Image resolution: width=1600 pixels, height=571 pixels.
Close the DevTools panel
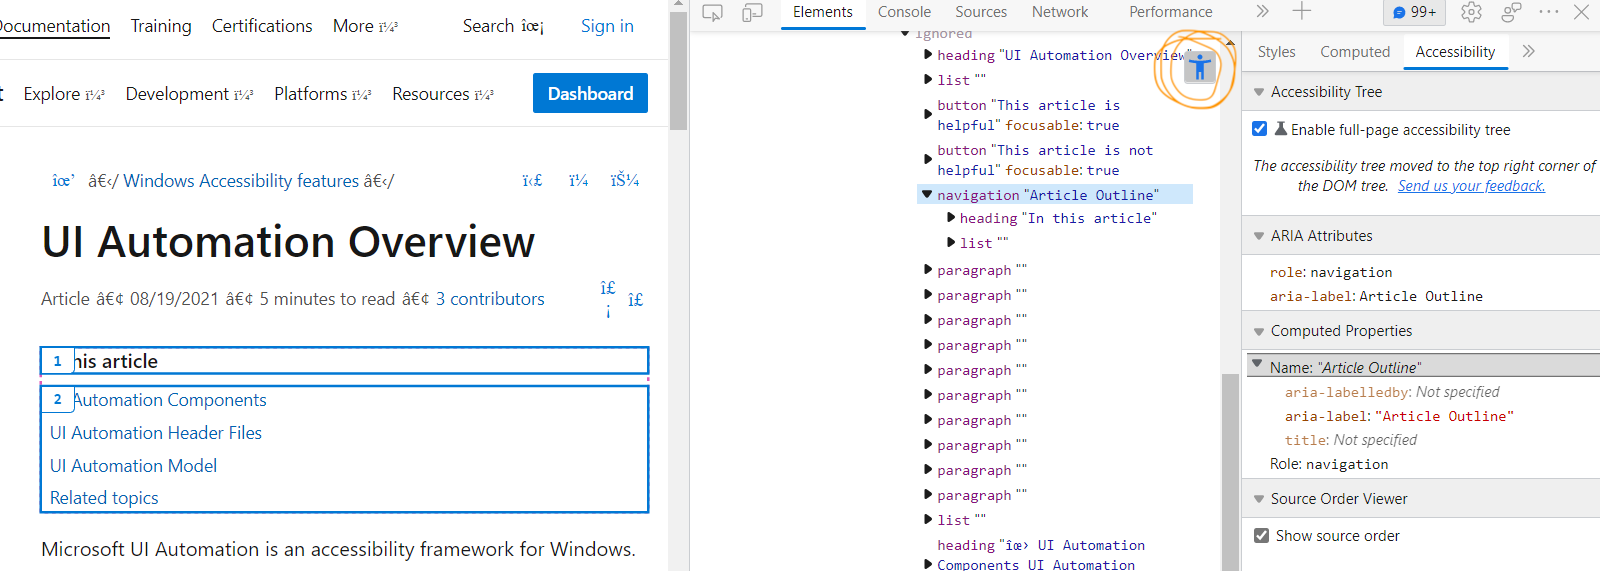[x=1581, y=12]
